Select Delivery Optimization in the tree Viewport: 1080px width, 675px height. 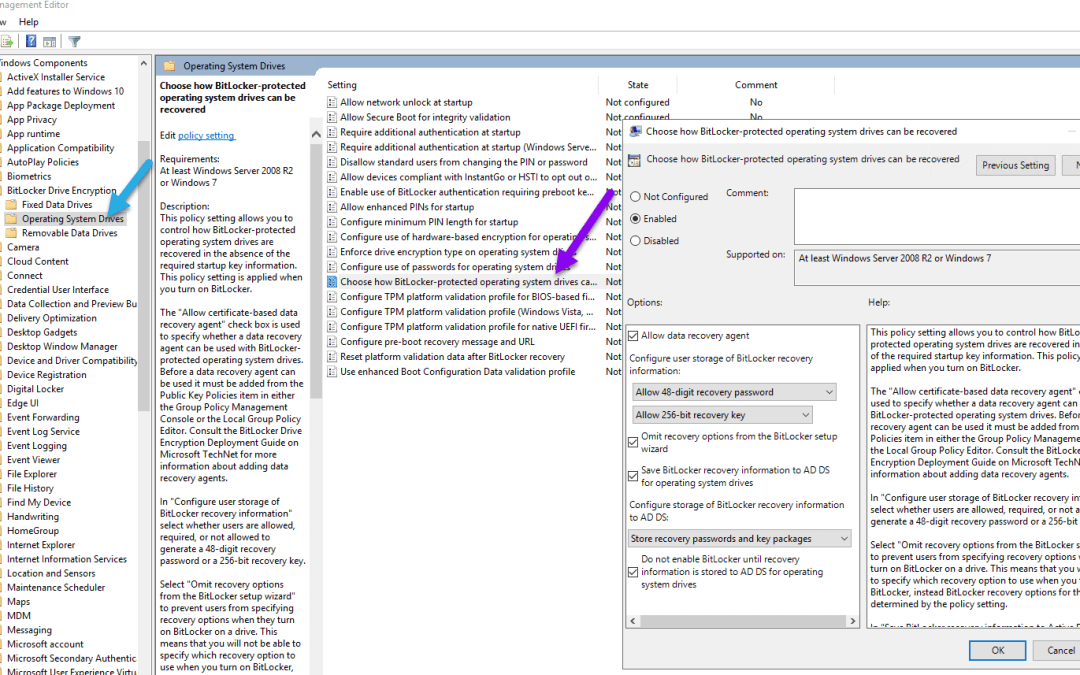click(x=52, y=318)
